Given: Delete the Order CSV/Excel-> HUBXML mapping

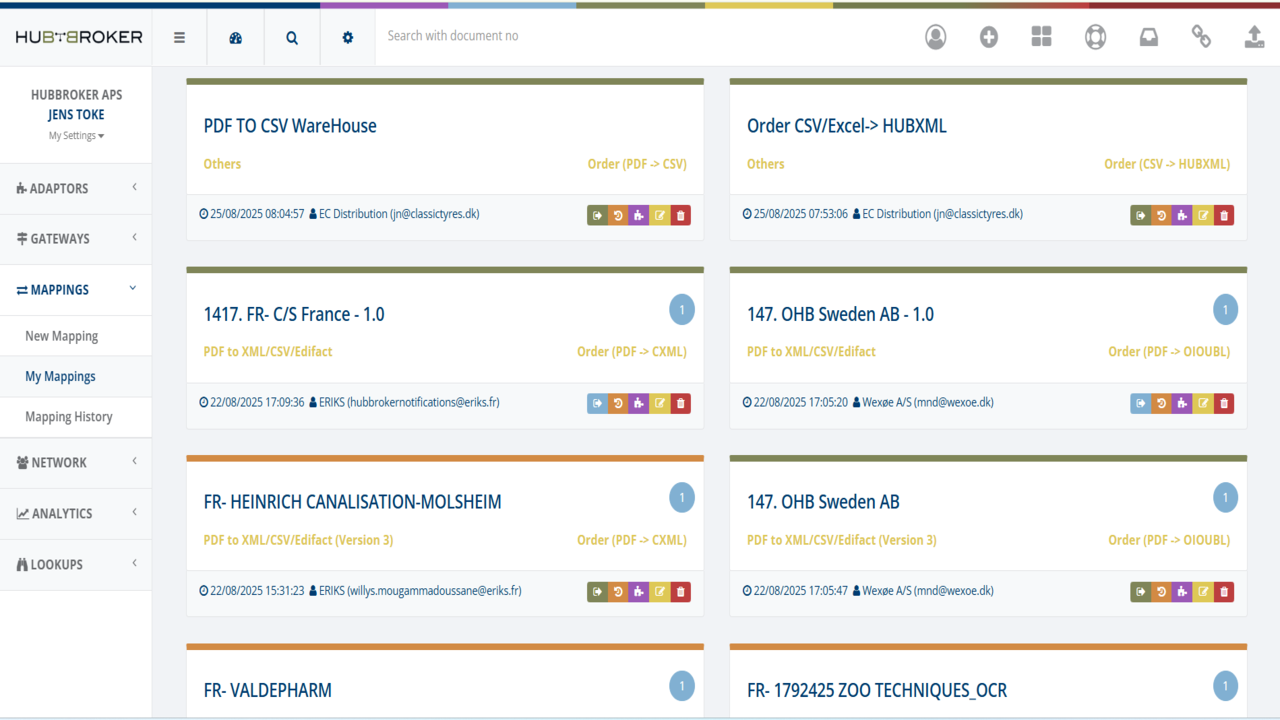Looking at the screenshot, I should [x=1224, y=215].
